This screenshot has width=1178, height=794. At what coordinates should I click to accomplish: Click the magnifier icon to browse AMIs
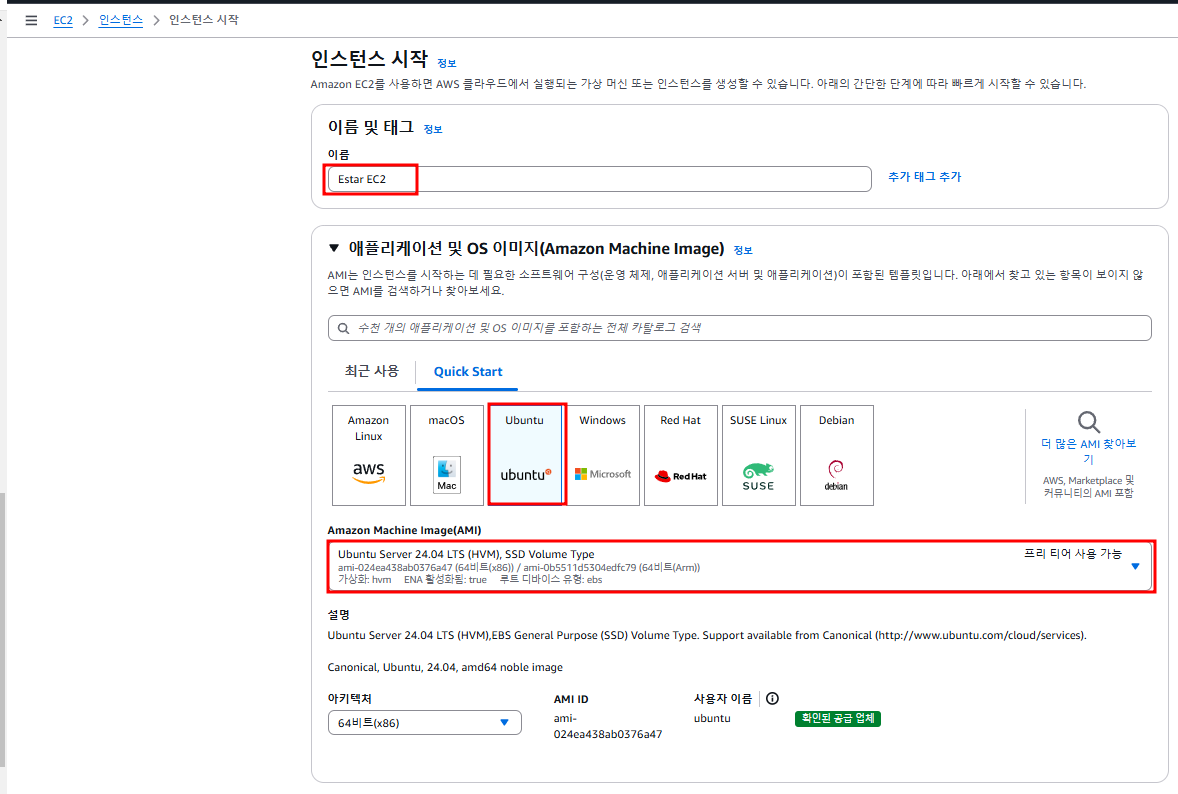(1089, 422)
